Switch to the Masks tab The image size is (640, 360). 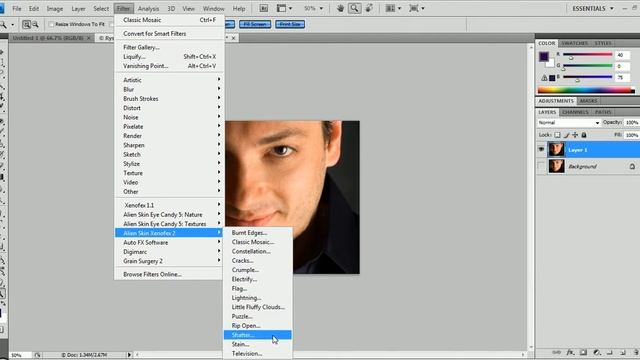click(x=588, y=100)
